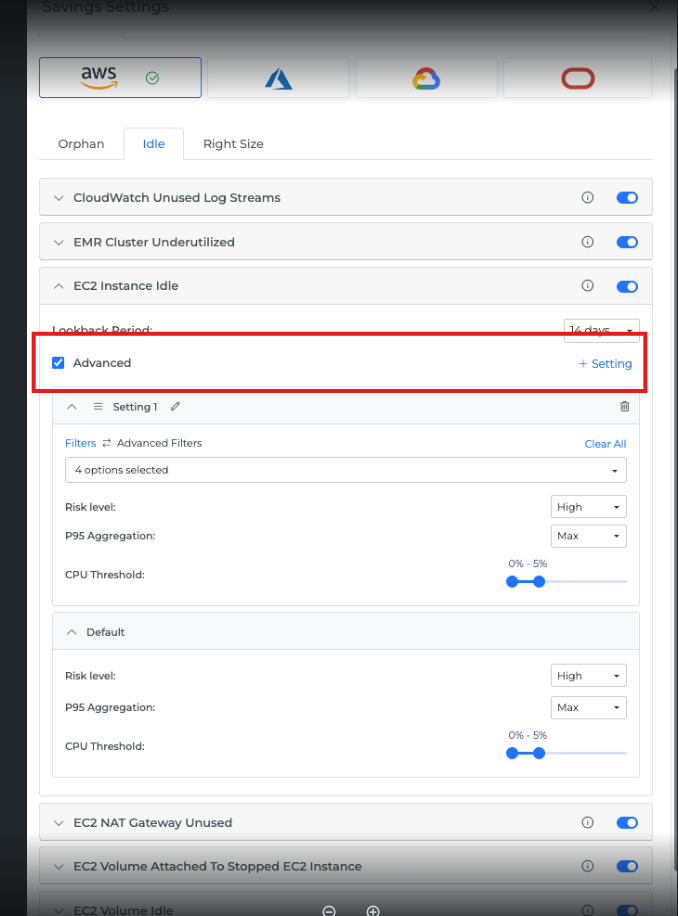Click upper handle of Default CPU Threshold slider
The image size is (678, 916).
(x=539, y=753)
